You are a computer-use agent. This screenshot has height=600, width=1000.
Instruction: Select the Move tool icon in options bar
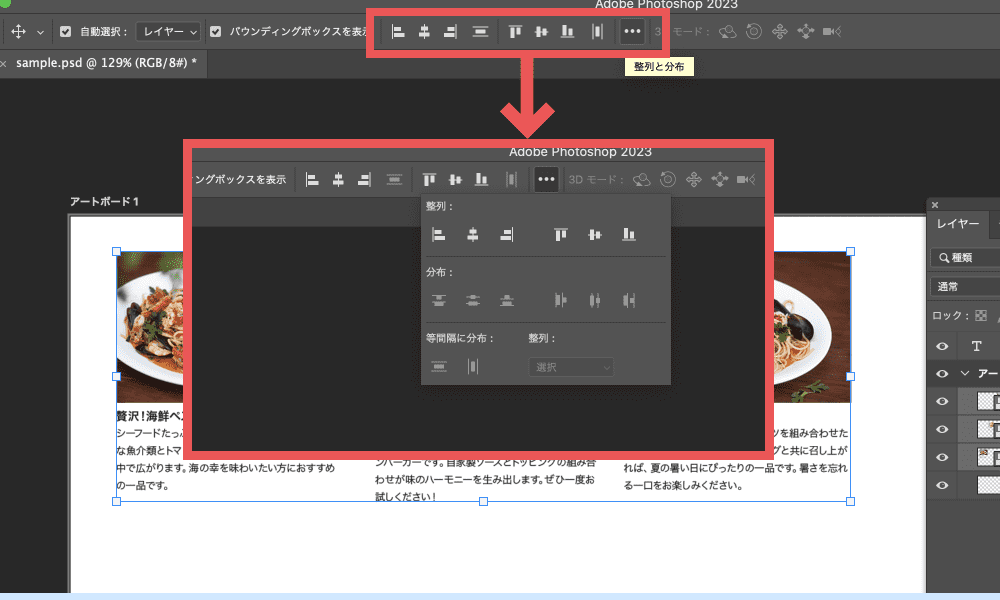pos(18,31)
